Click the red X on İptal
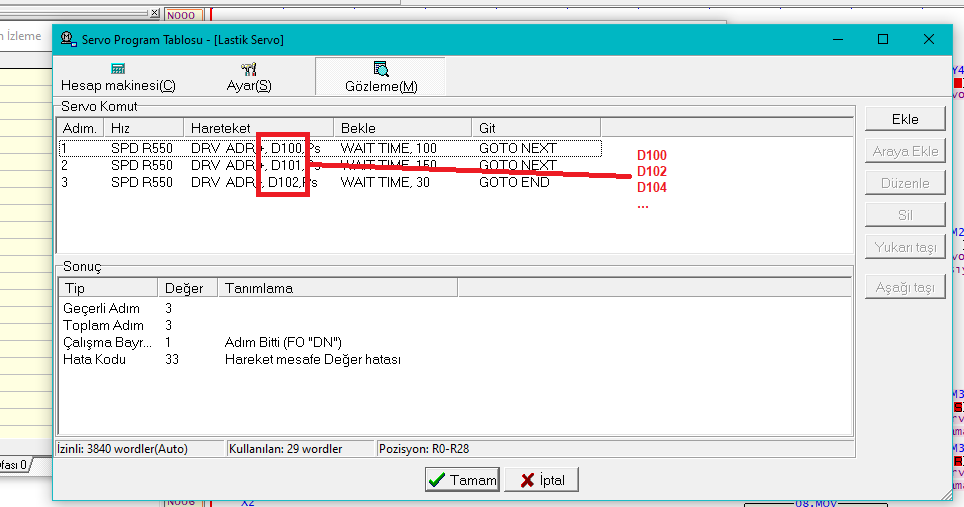This screenshot has height=507, width=964. (x=525, y=480)
